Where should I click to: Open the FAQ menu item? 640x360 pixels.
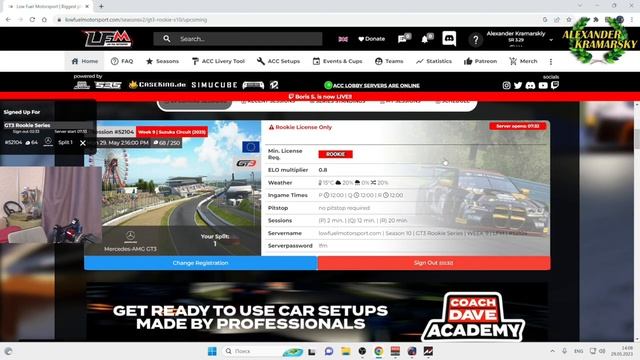(122, 61)
